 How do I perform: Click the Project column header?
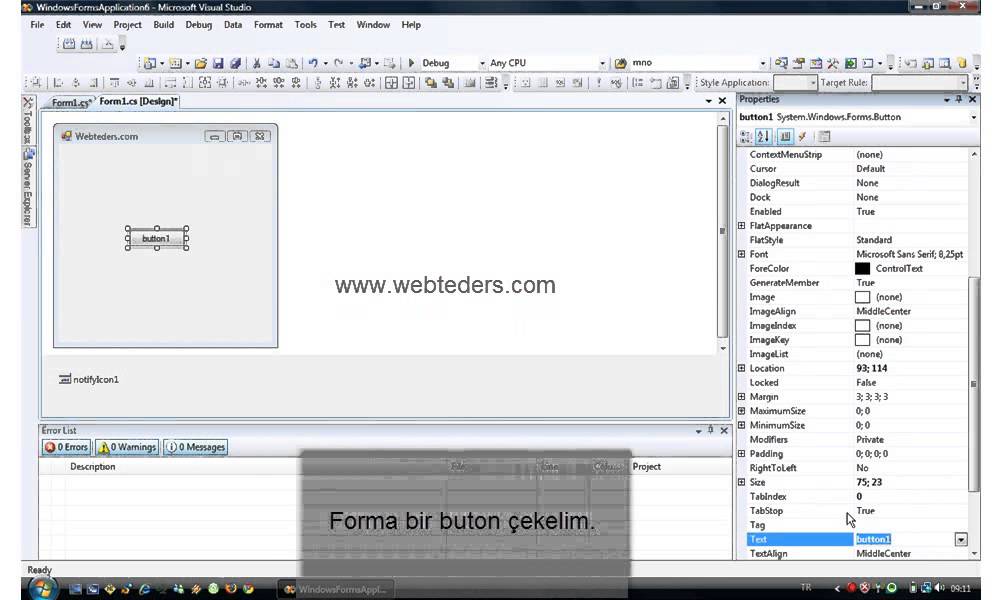point(647,467)
